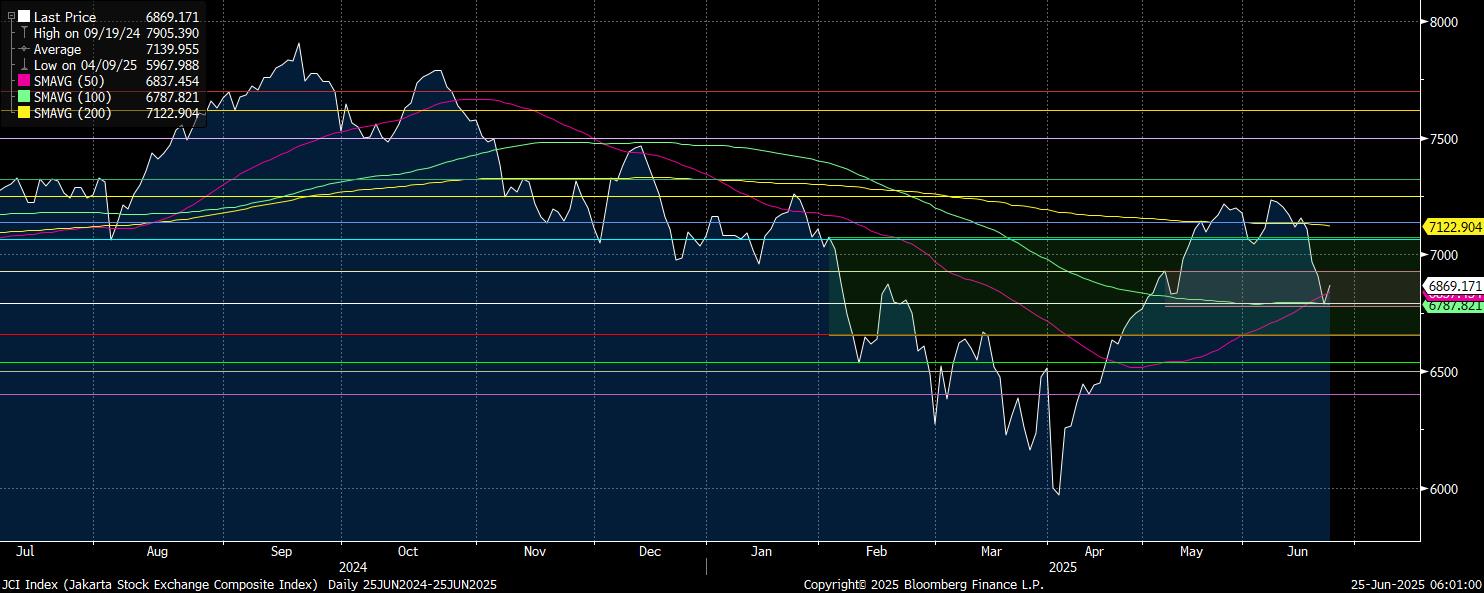Click the Low marker icon in legend
The image size is (1484, 593).
[x=24, y=65]
